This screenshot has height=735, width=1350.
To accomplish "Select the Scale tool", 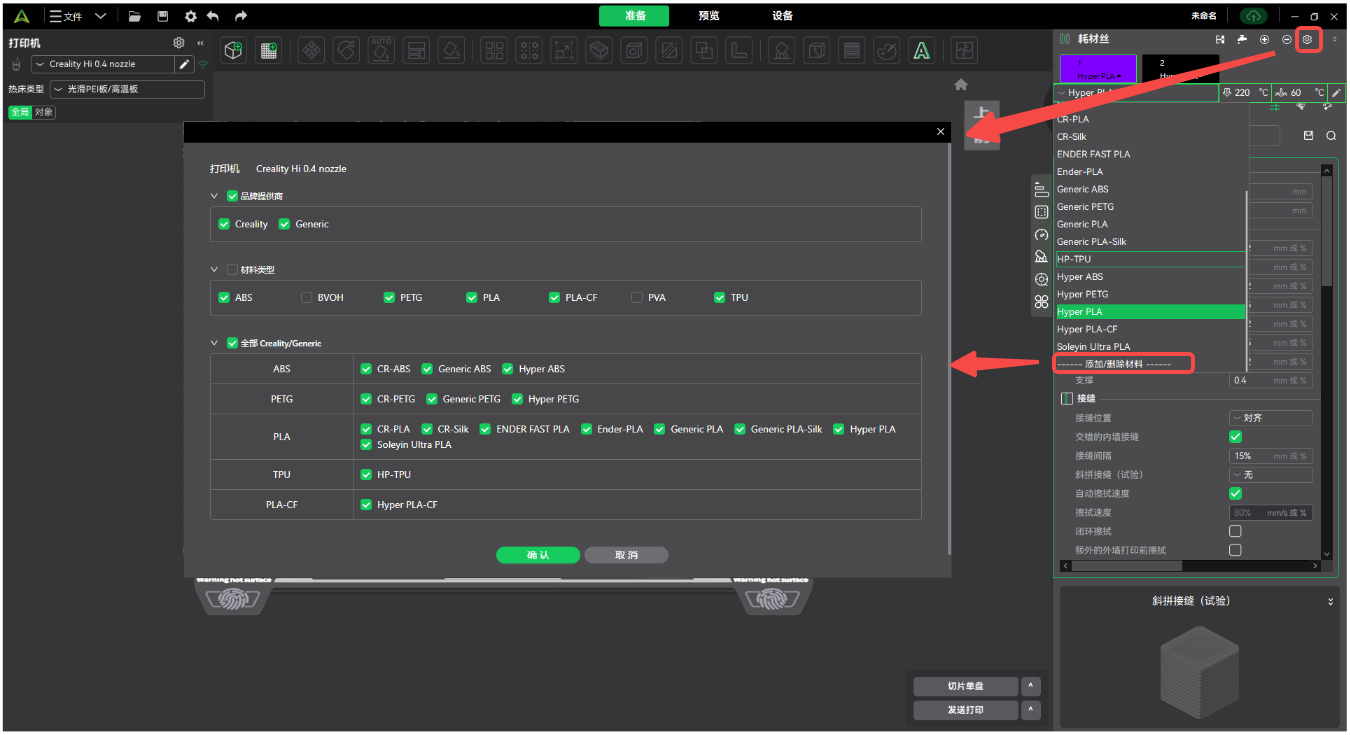I will coord(564,49).
